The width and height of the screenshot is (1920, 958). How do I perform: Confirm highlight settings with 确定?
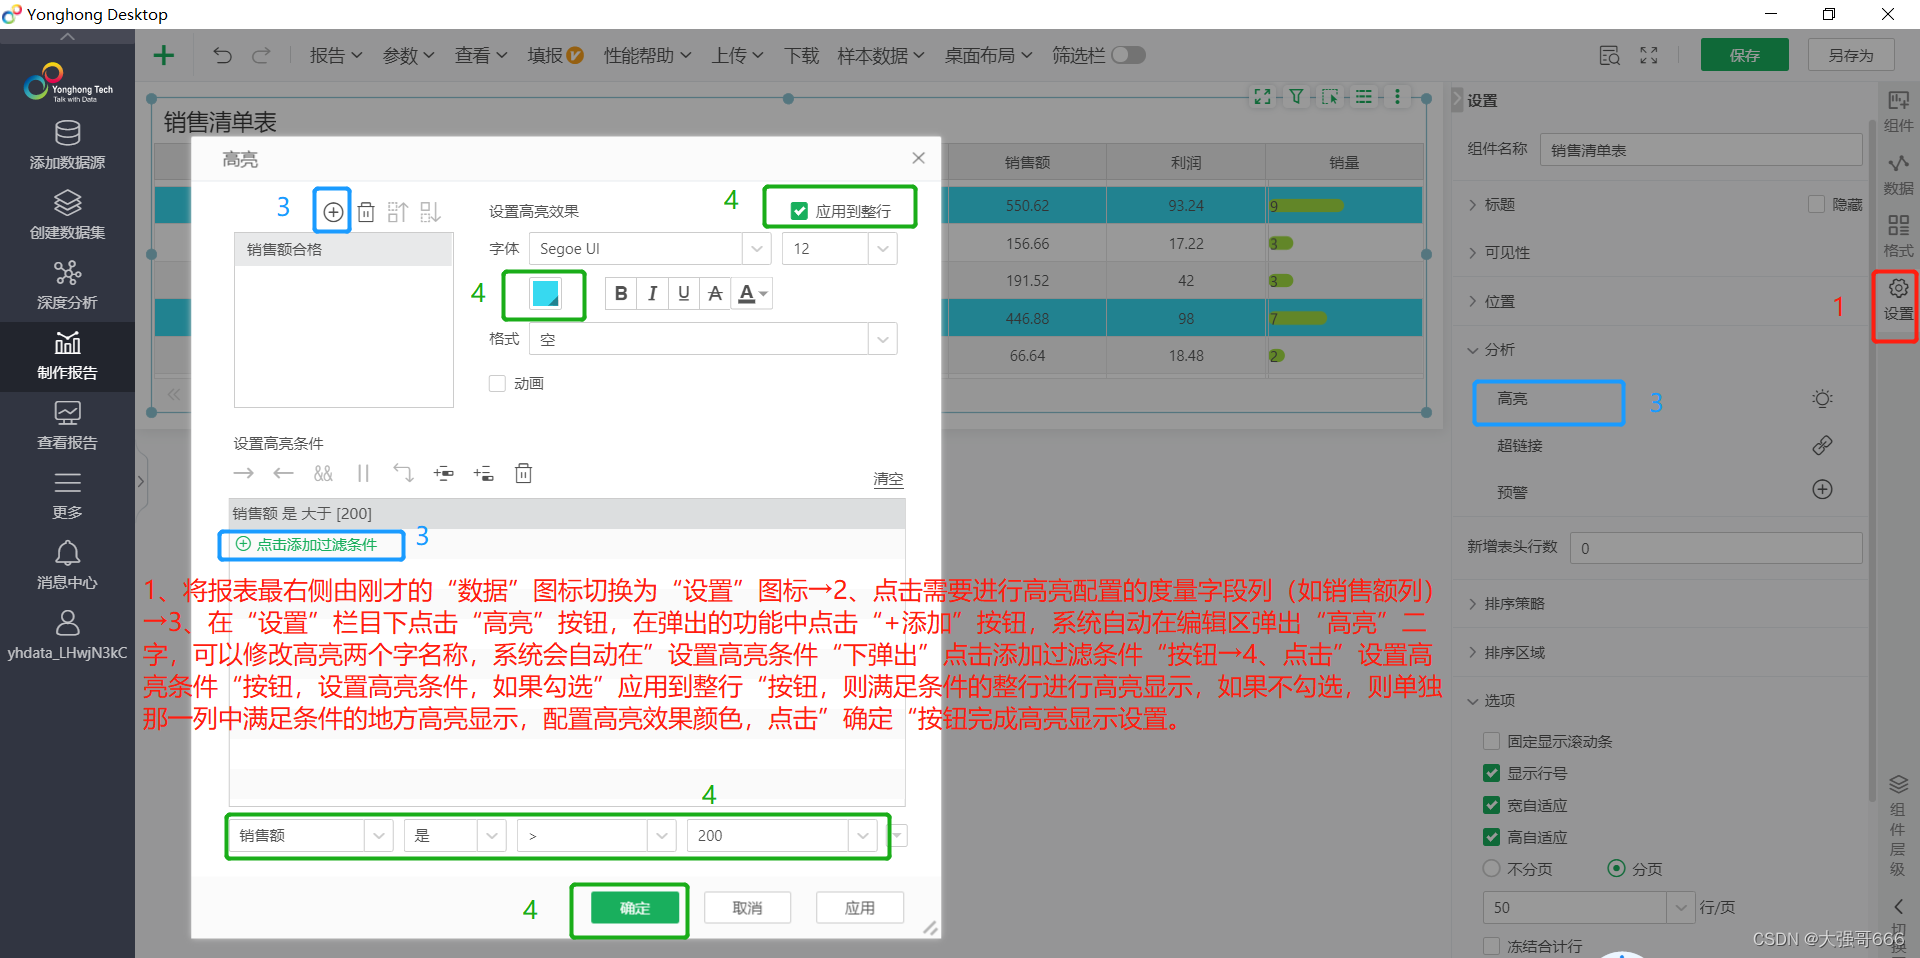pos(635,908)
